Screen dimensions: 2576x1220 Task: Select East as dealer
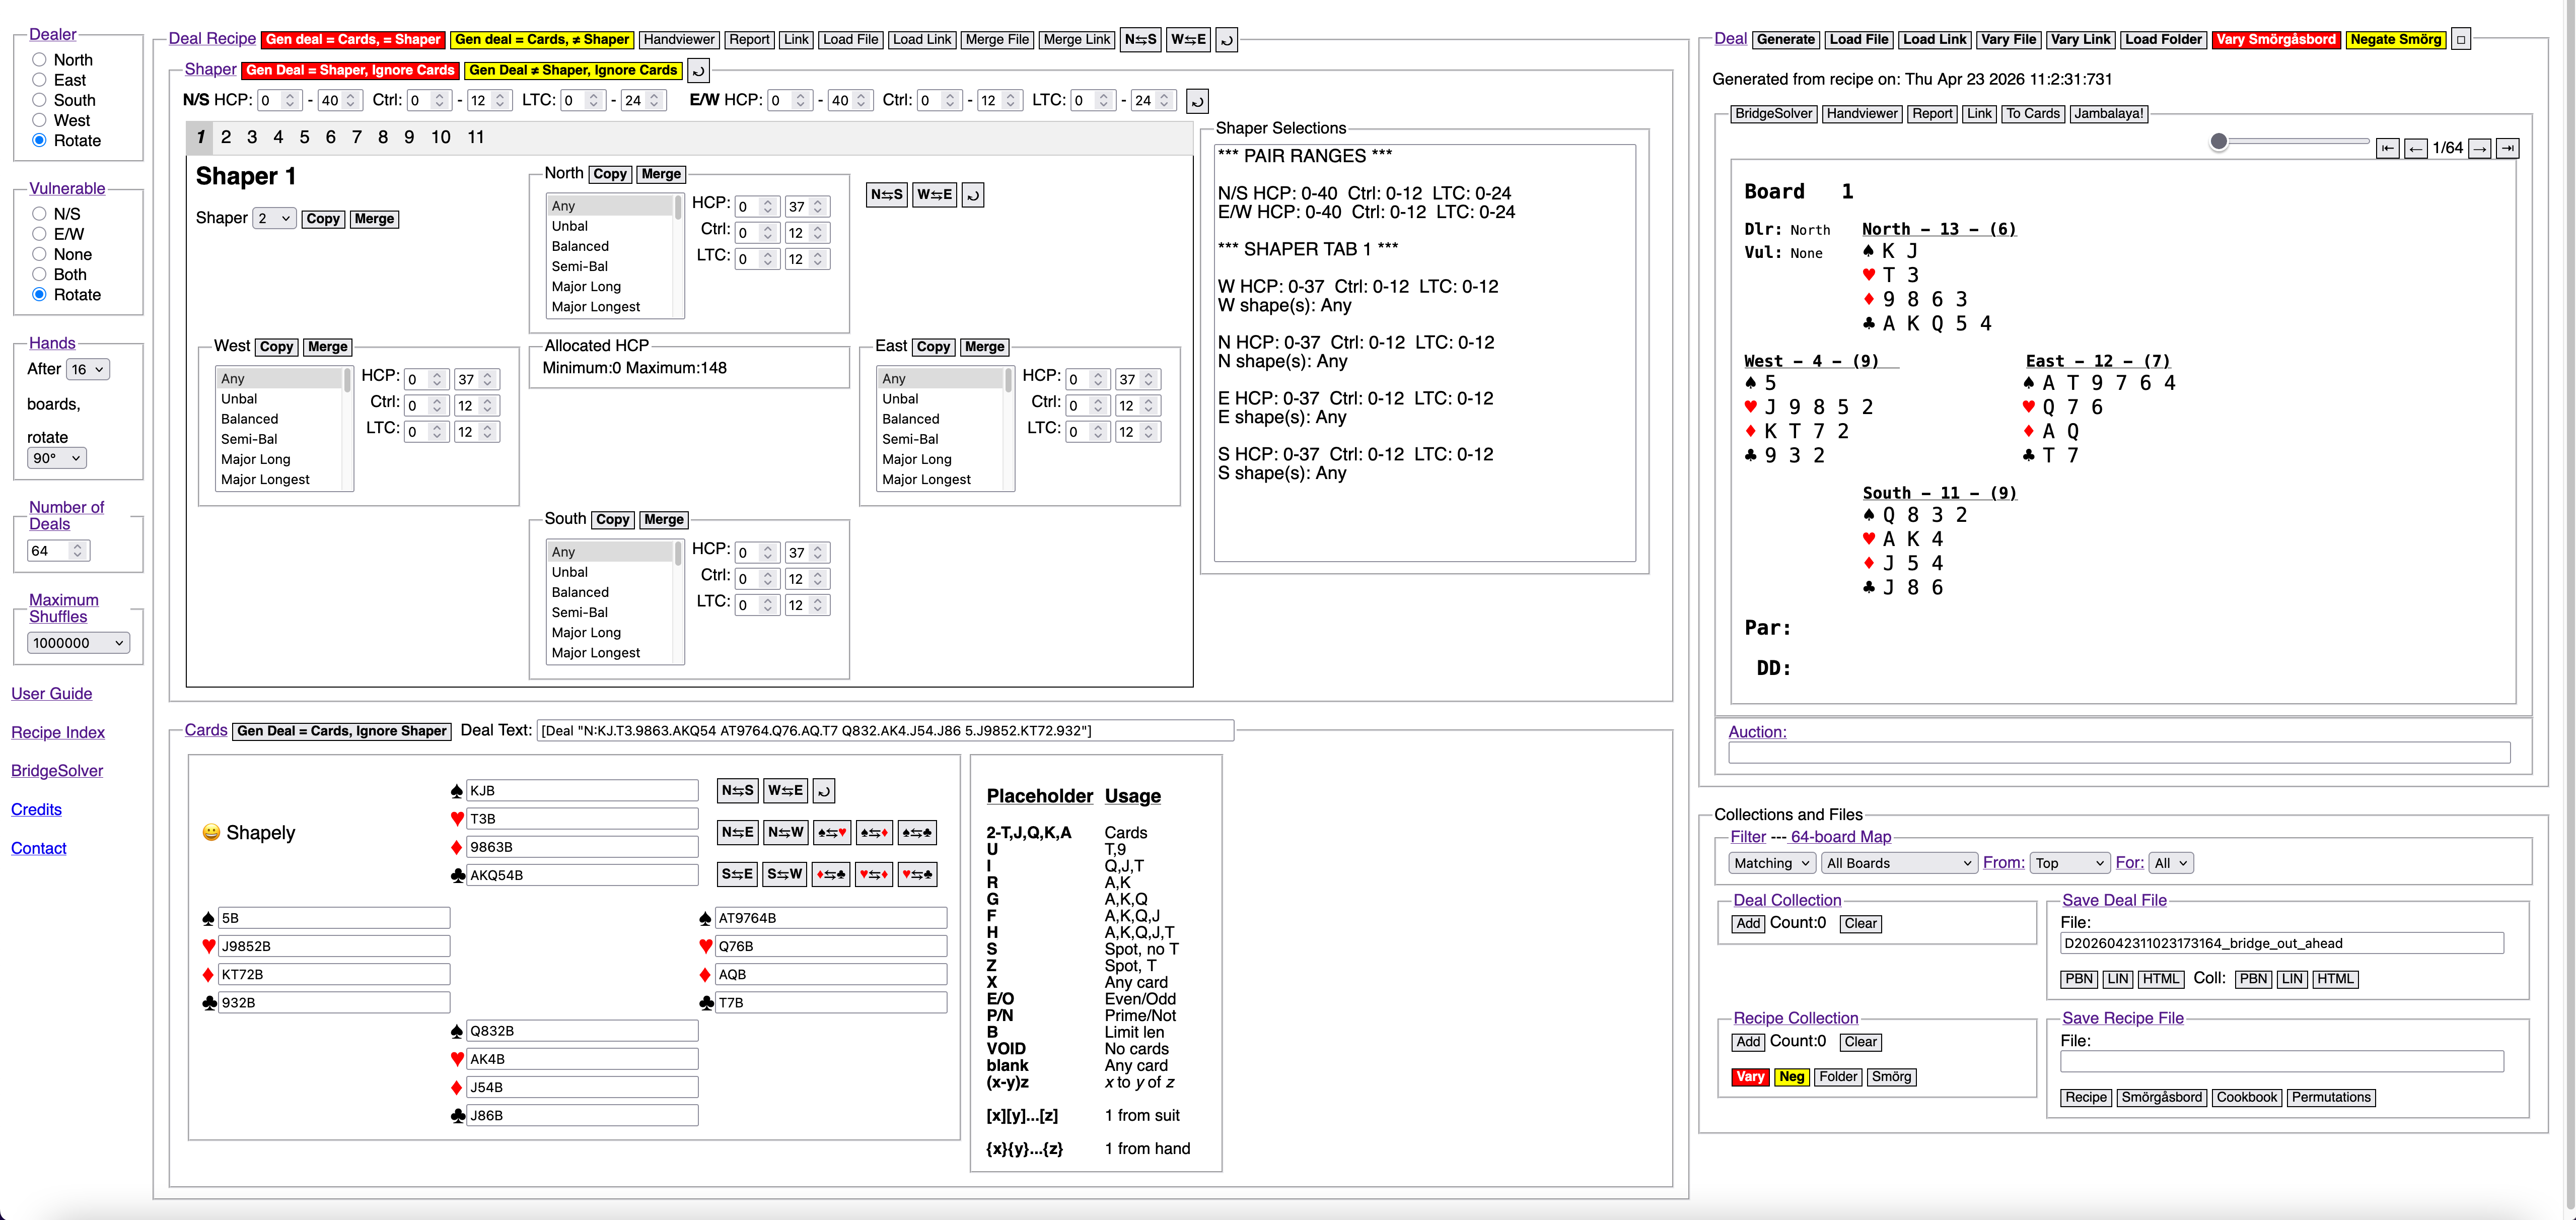click(x=39, y=80)
